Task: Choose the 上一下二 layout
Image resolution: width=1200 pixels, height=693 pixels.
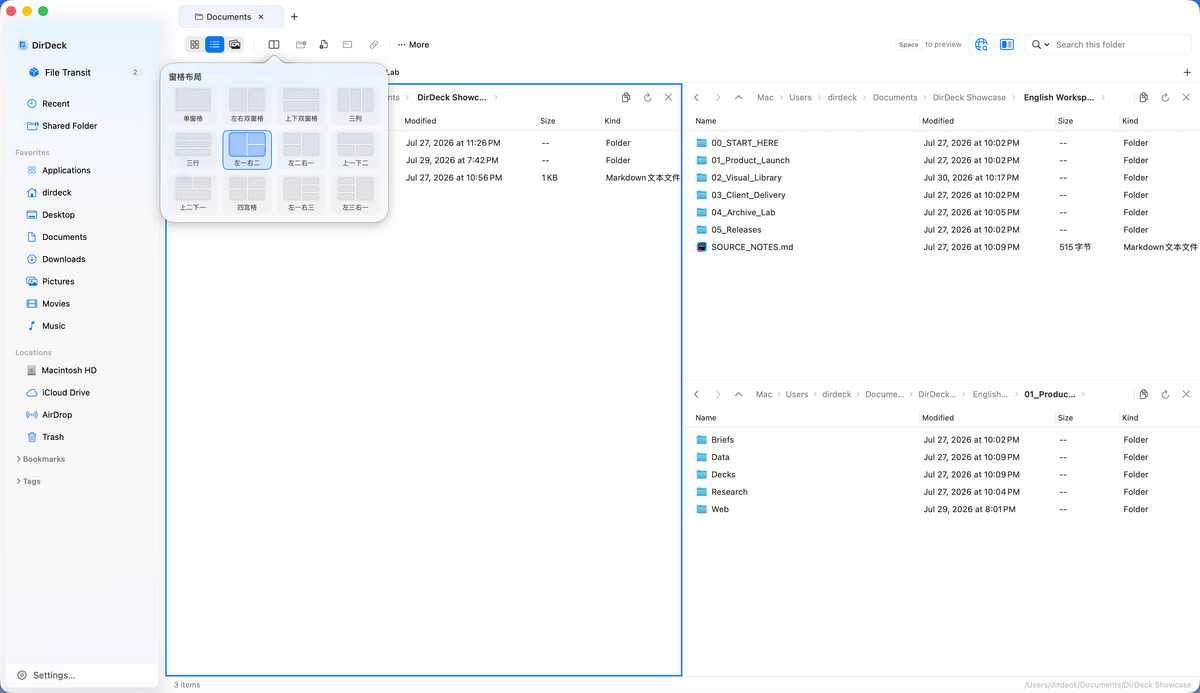Action: click(355, 149)
